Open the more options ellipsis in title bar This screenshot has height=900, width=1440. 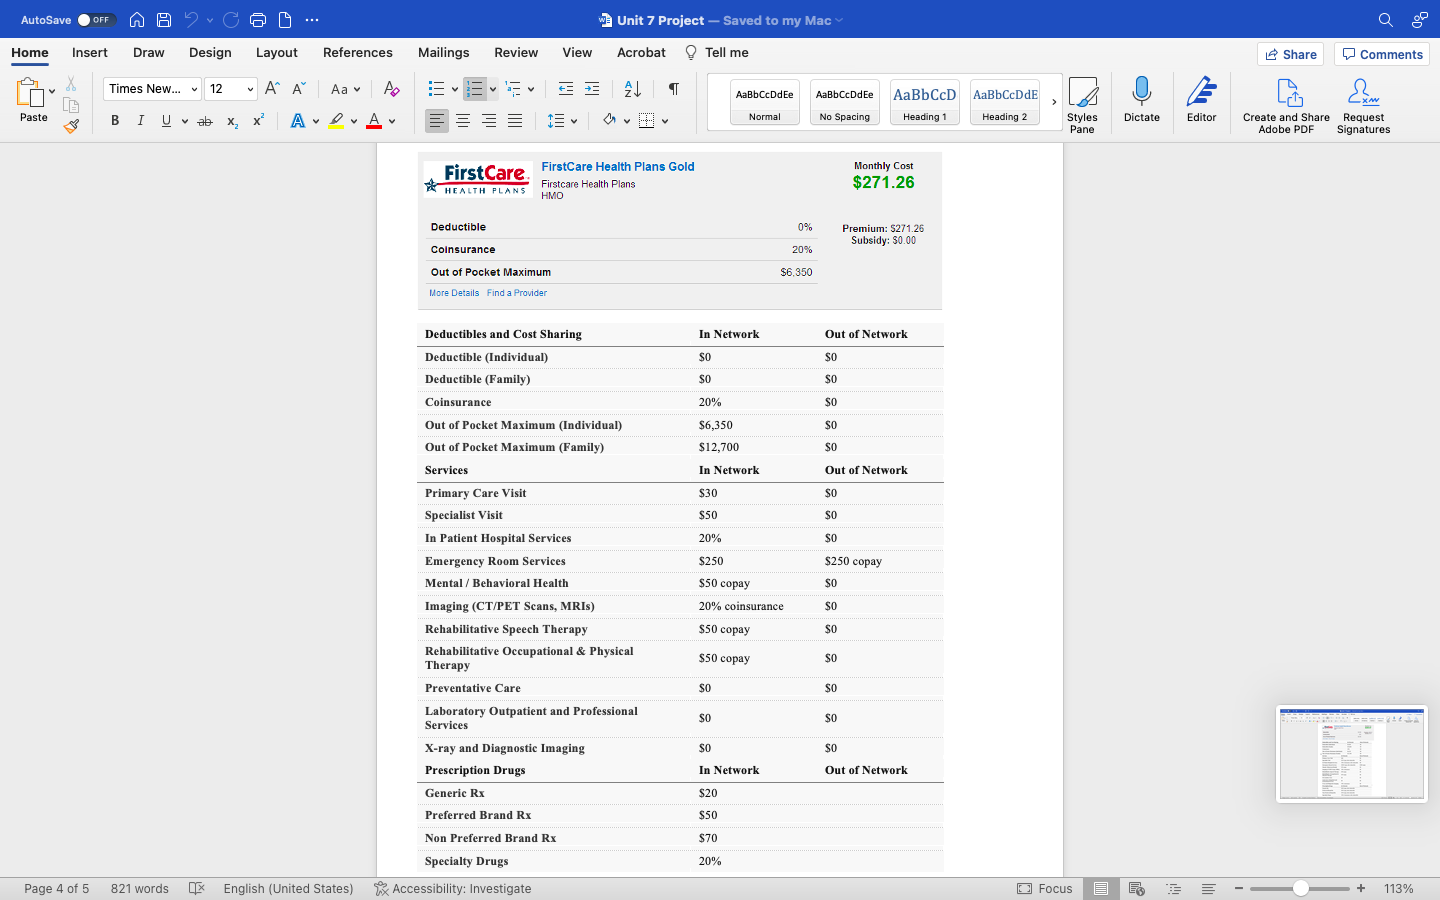(312, 20)
